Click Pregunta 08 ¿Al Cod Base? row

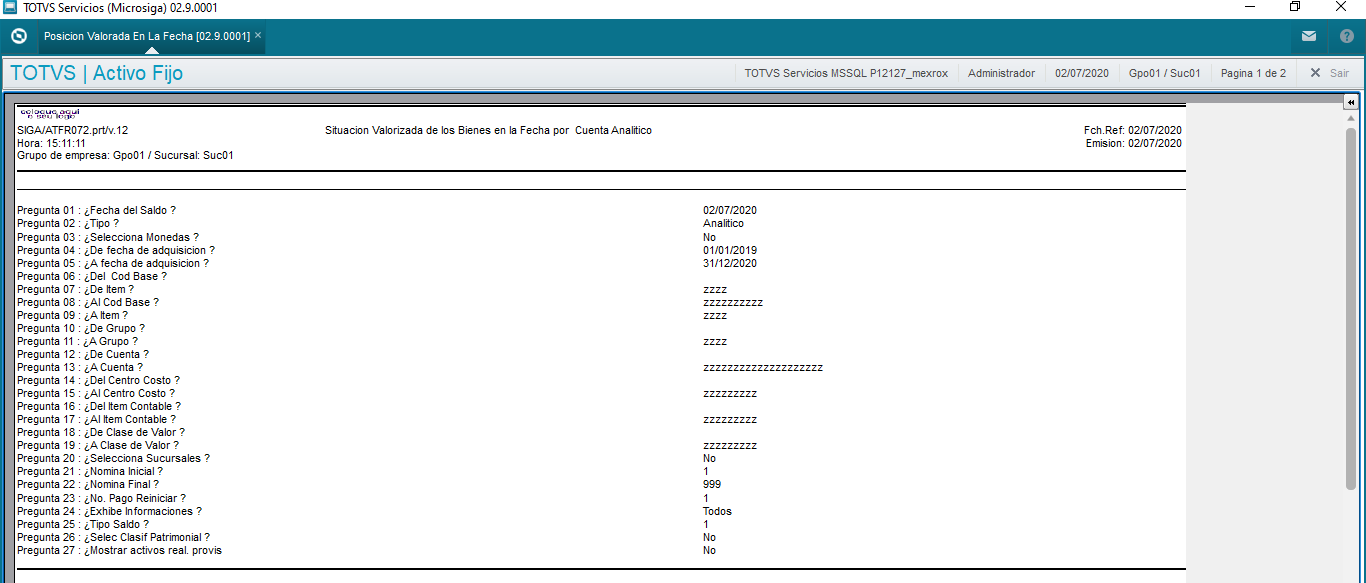pyautogui.click(x=88, y=302)
